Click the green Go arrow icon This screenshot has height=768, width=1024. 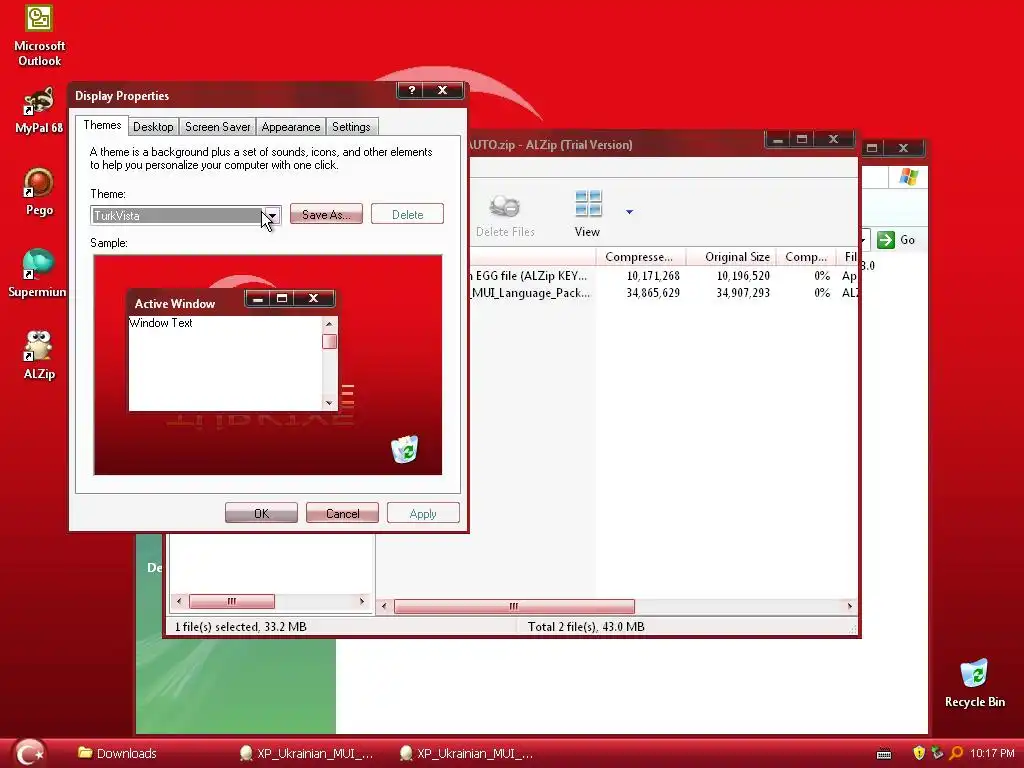click(886, 240)
